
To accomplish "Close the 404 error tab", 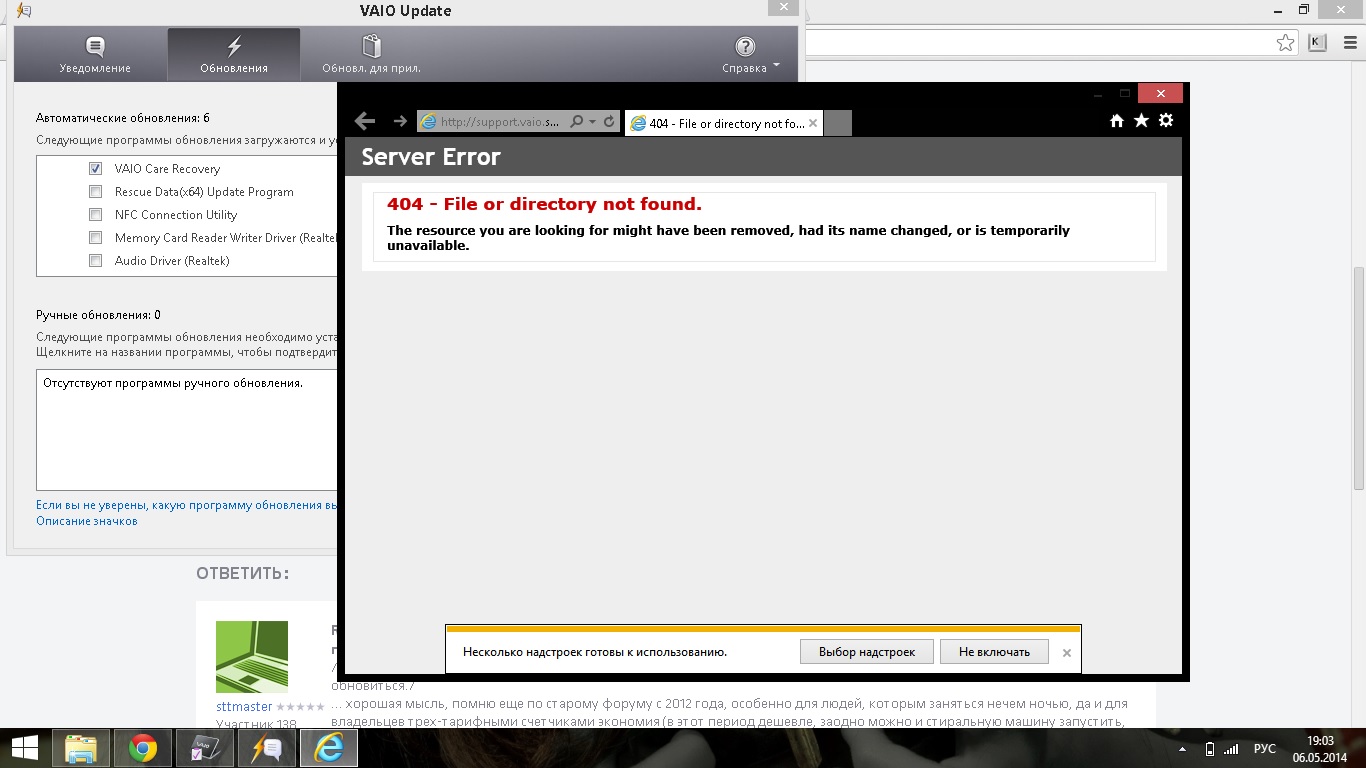I will click(813, 123).
